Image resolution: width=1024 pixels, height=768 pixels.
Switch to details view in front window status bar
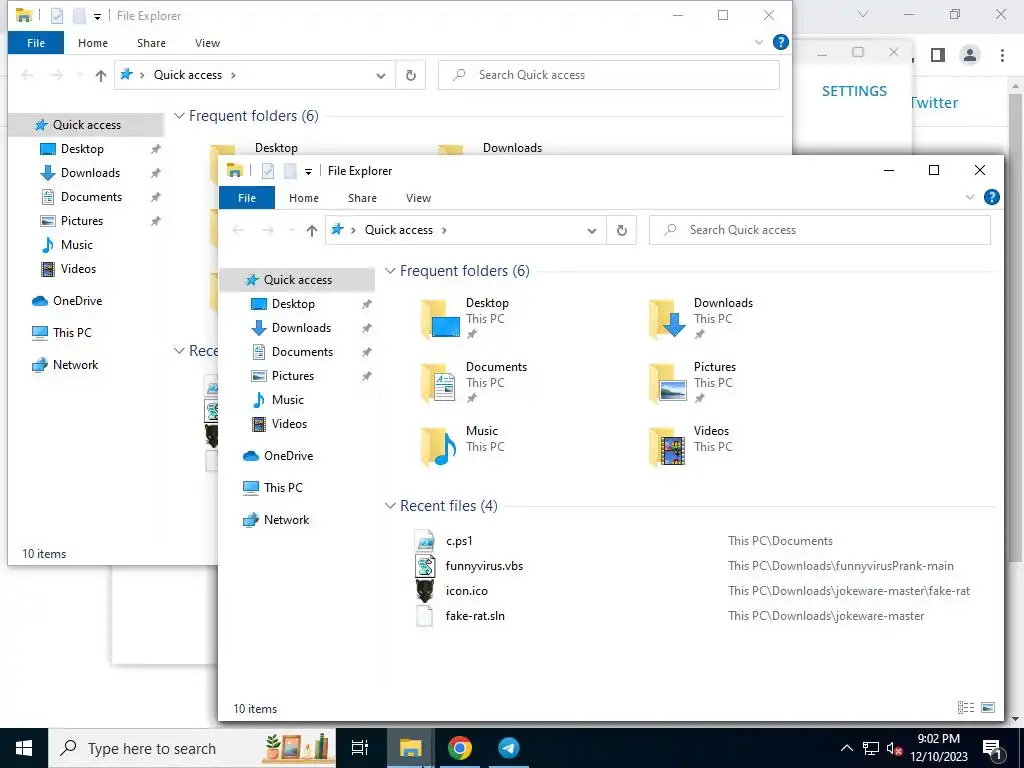[966, 707]
